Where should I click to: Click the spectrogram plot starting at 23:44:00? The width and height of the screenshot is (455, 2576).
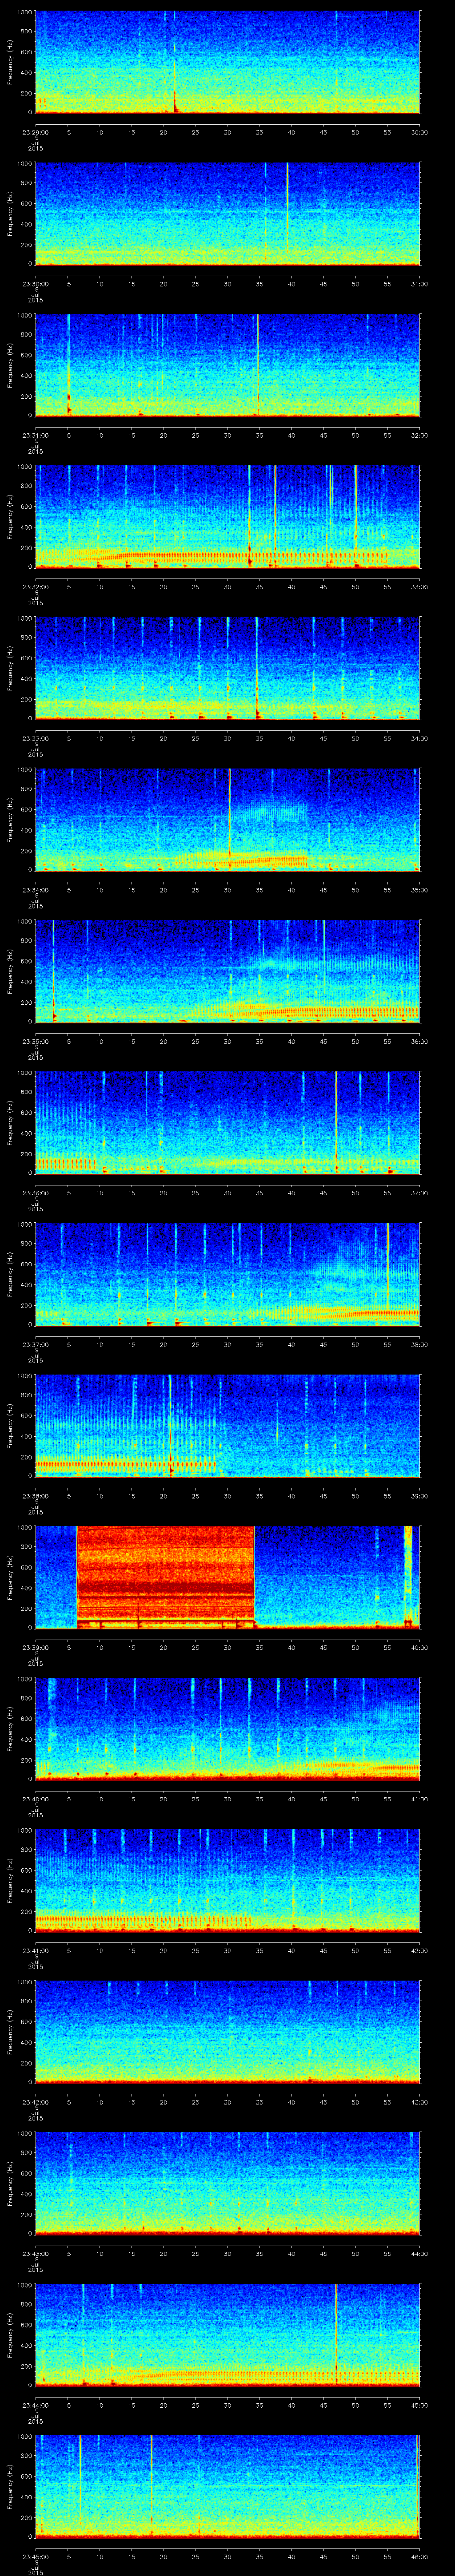[228, 2335]
